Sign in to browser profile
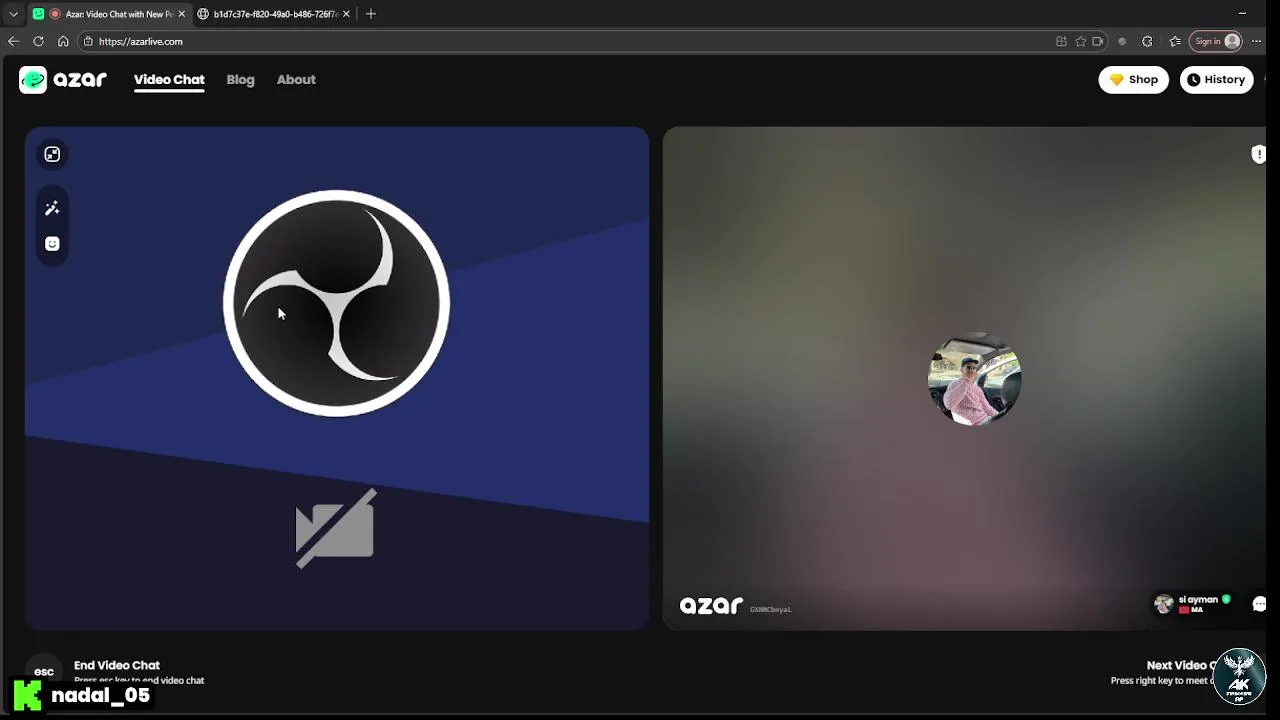 click(x=1216, y=42)
